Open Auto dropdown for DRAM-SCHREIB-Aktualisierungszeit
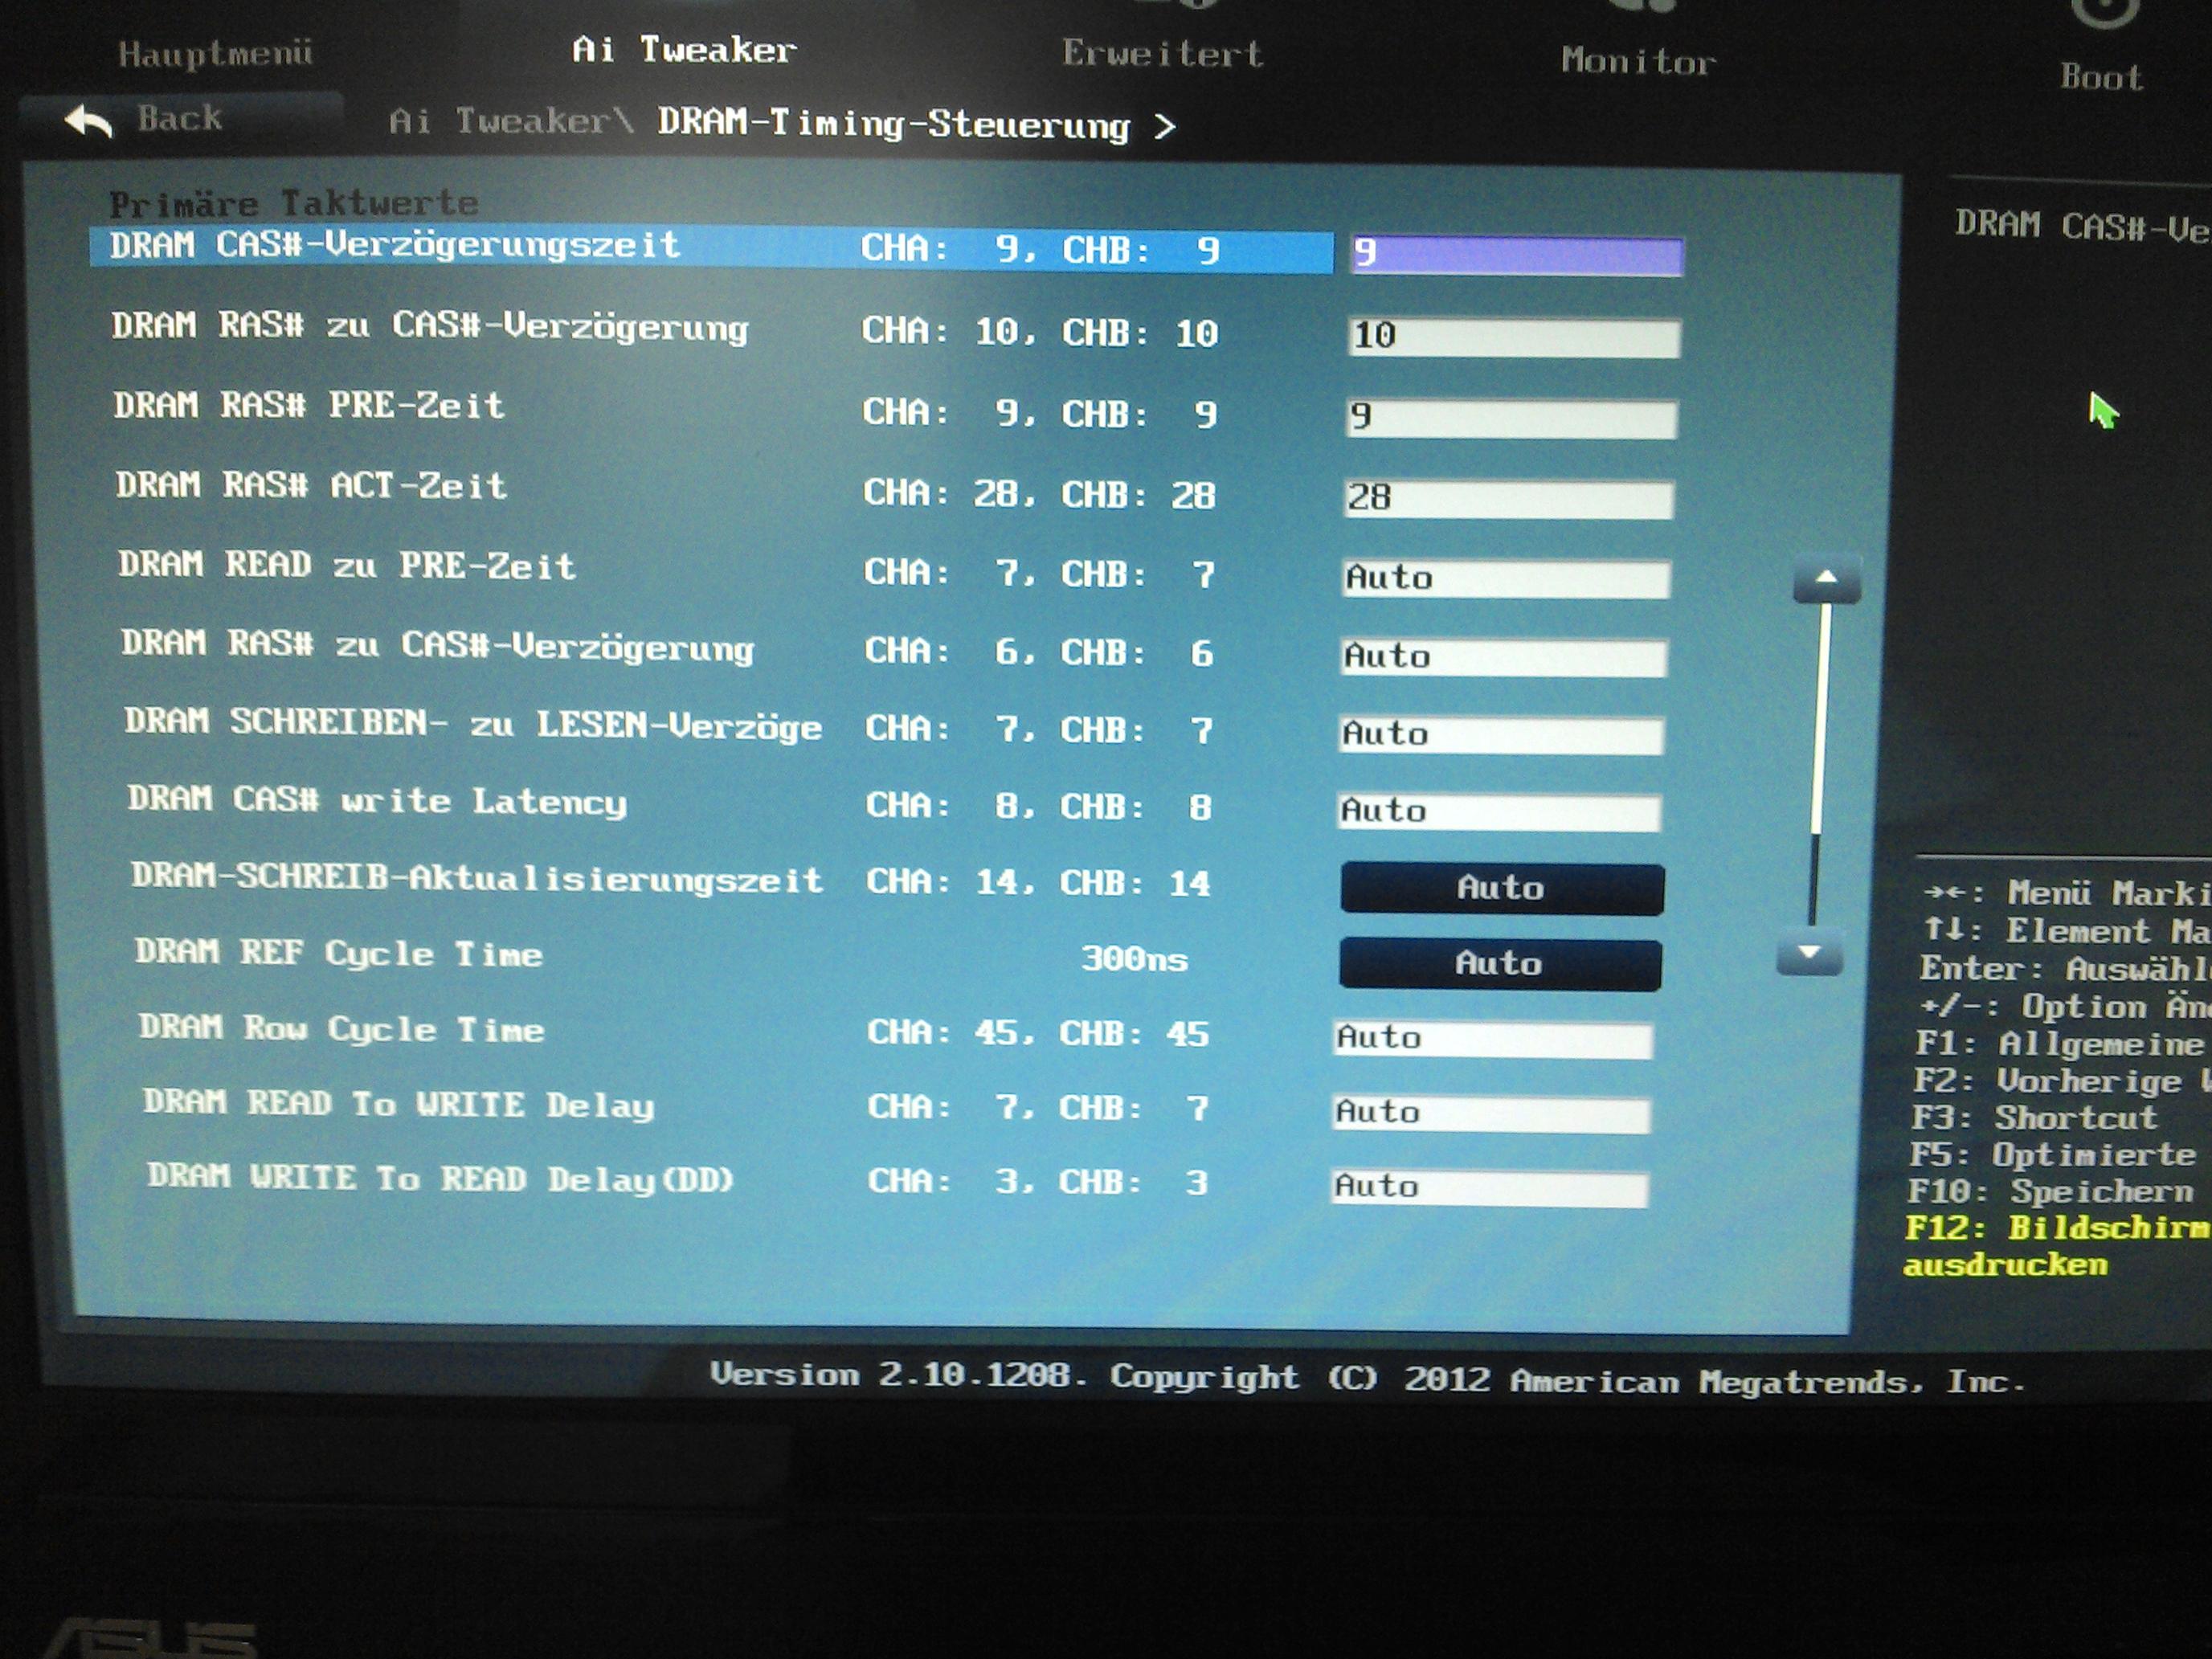 point(1501,888)
